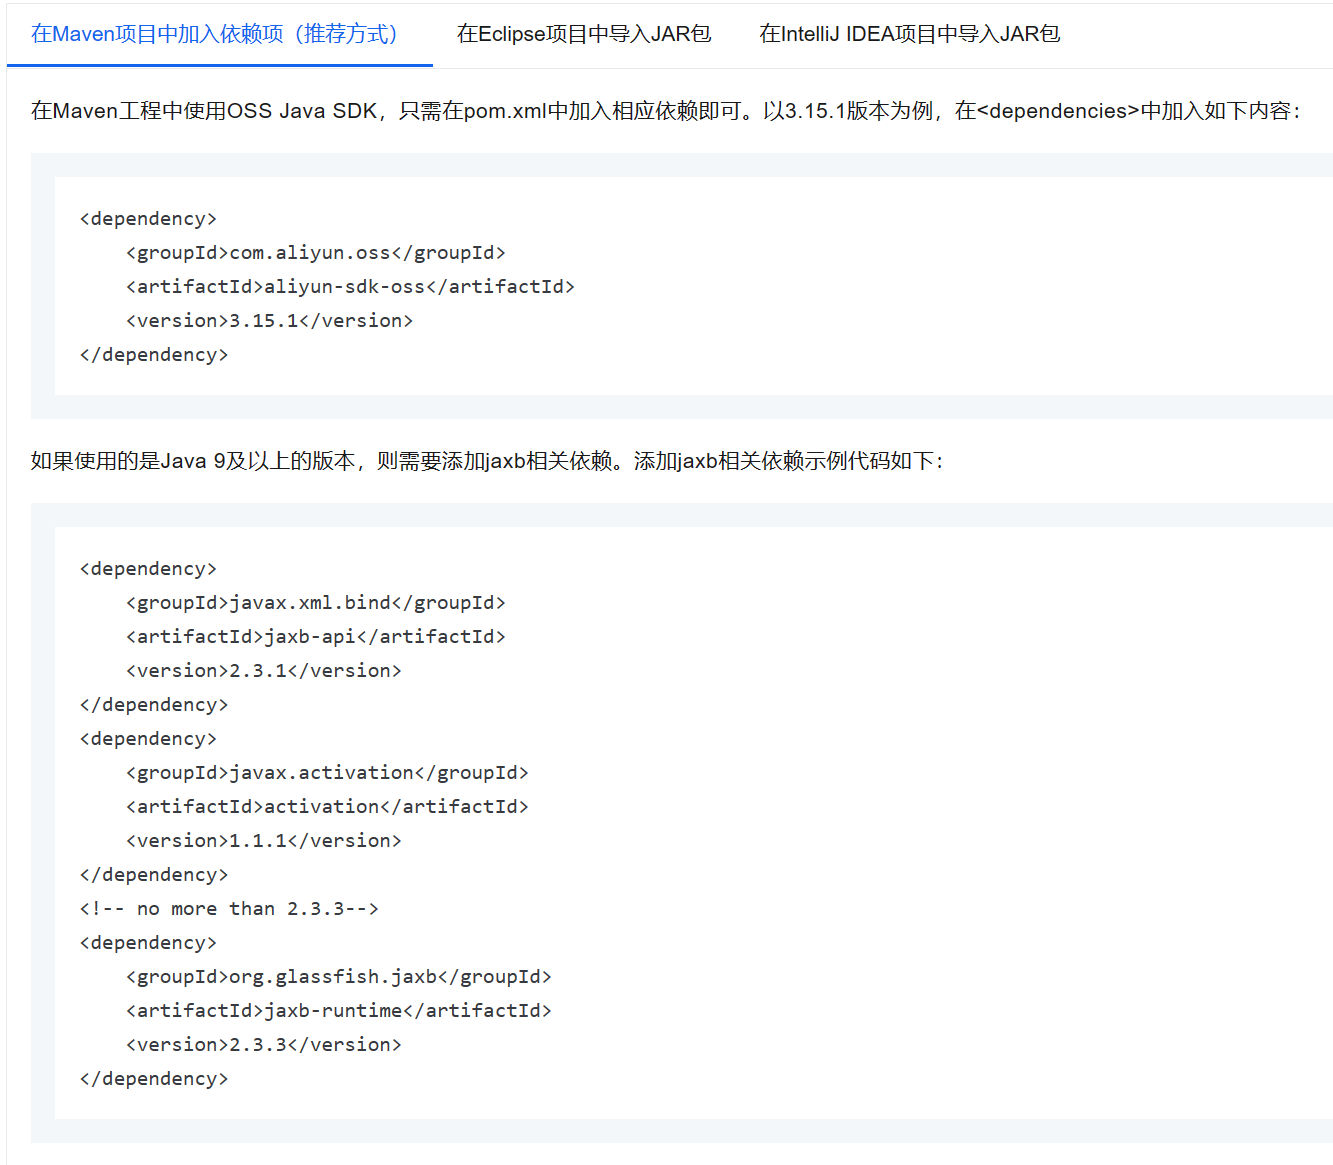This screenshot has width=1333, height=1165.
Task: Click the opening dependency tag in first code block
Action: point(148,219)
